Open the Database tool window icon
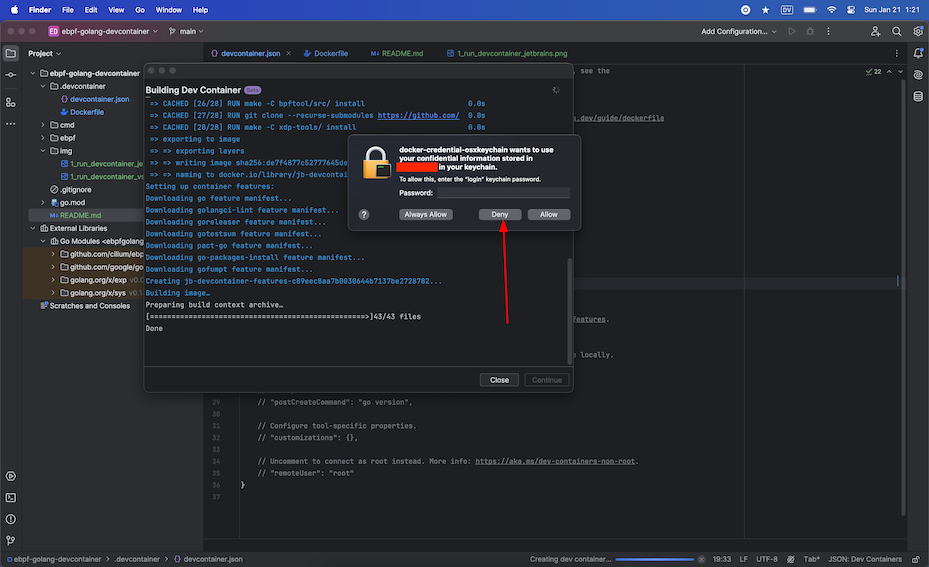Viewport: 929px width, 567px height. (918, 96)
